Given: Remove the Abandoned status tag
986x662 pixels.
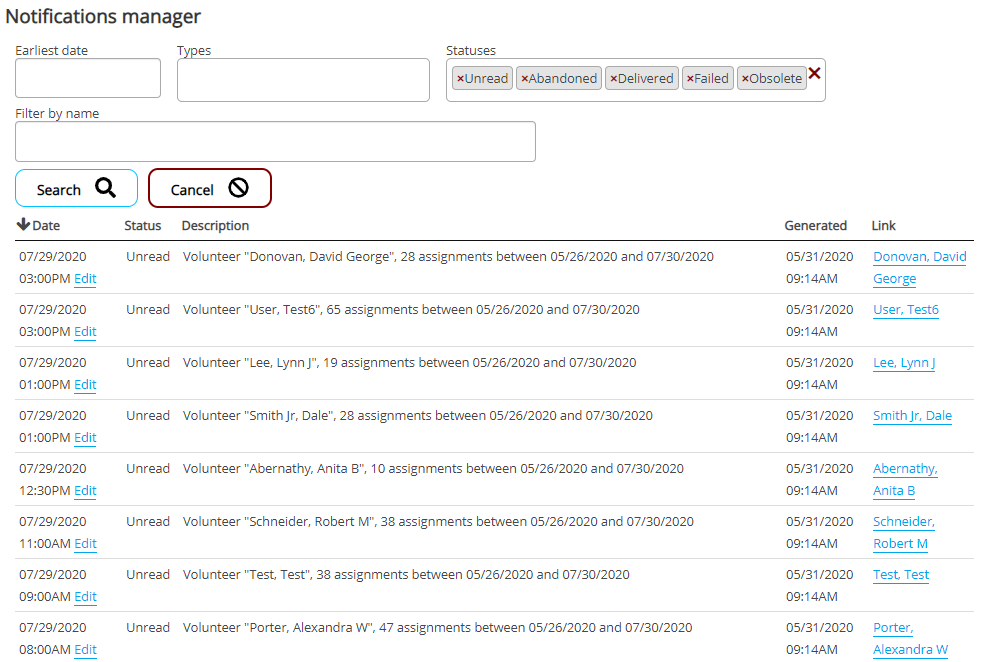Looking at the screenshot, I should pos(524,79).
